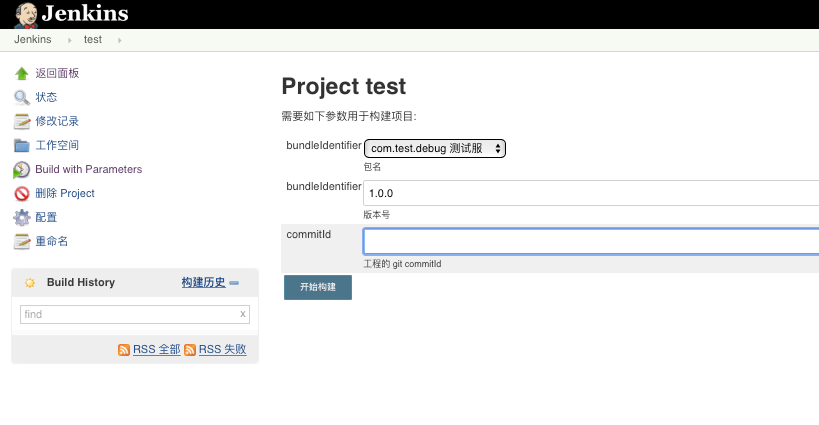Click the workspace folder icon
Viewport: 819px width, 425px height.
tap(21, 145)
